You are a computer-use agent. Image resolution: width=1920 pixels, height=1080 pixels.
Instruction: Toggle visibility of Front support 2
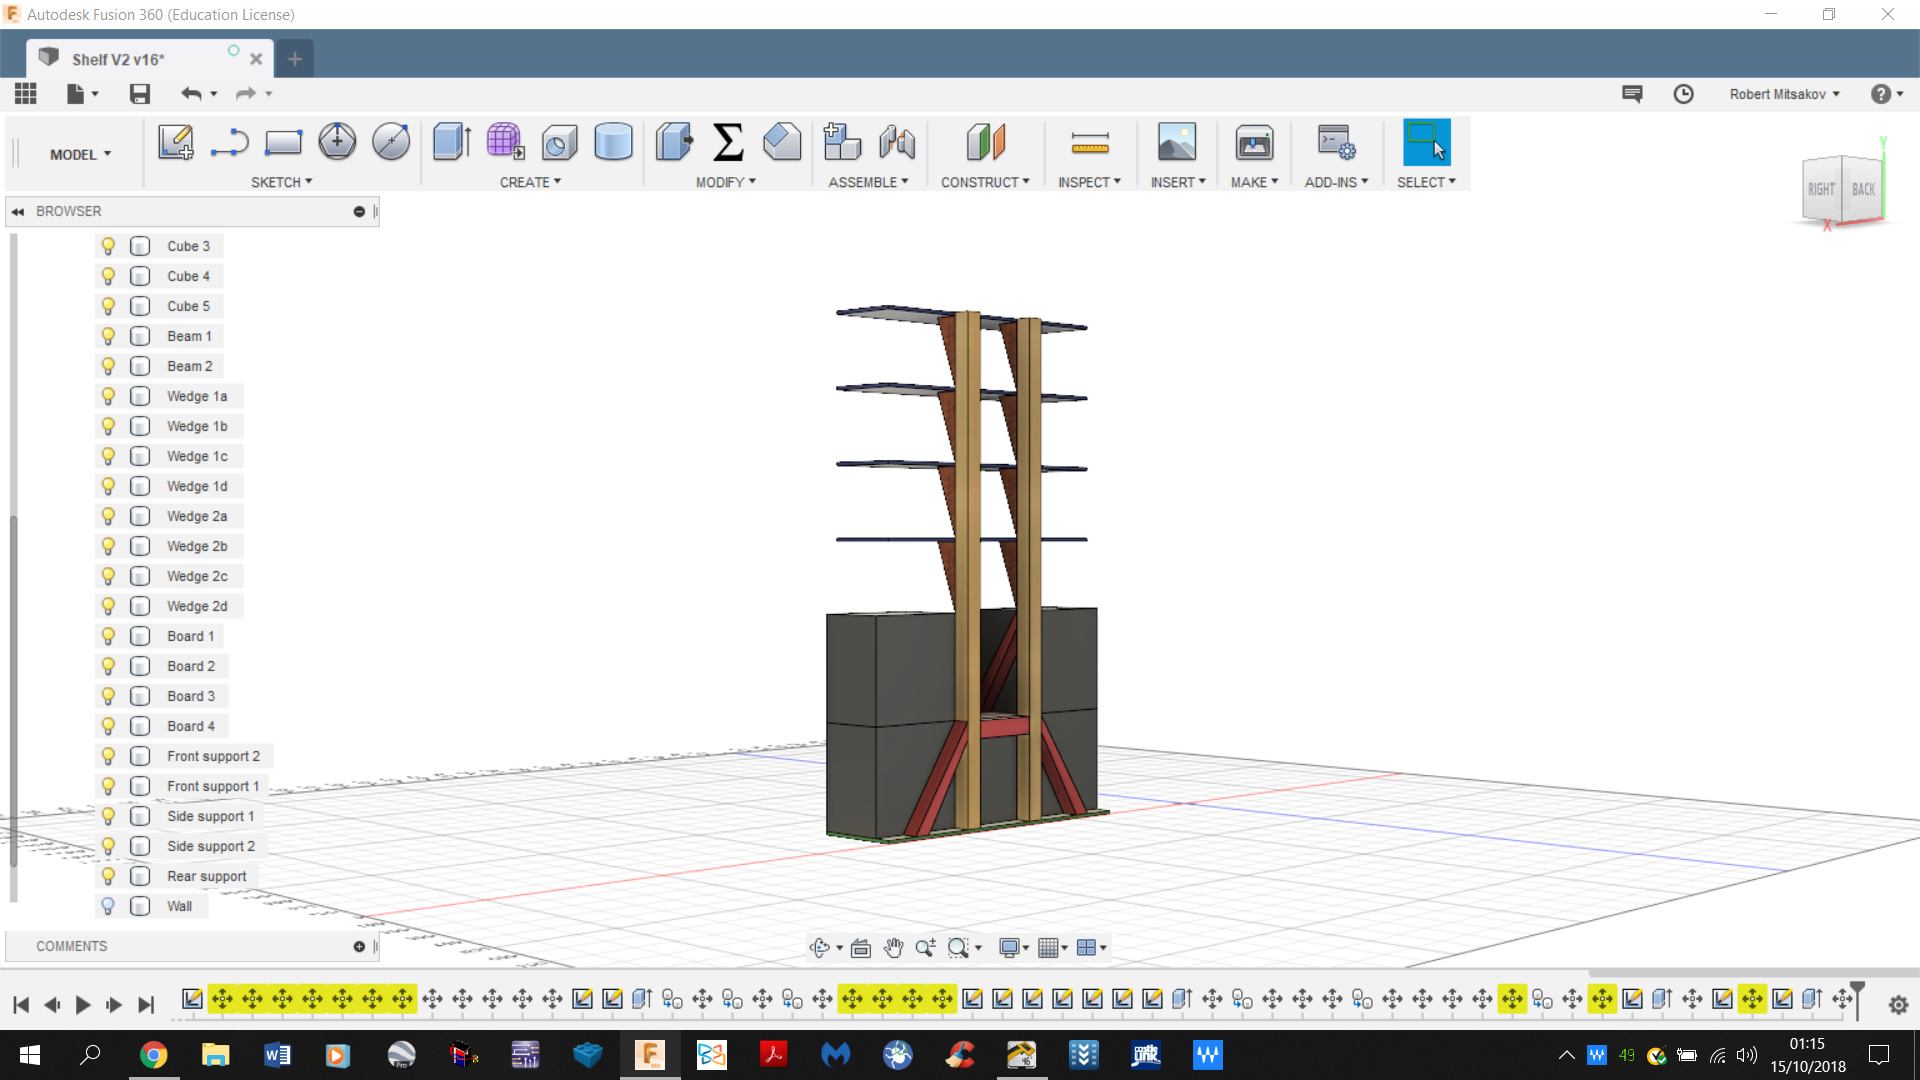click(108, 756)
